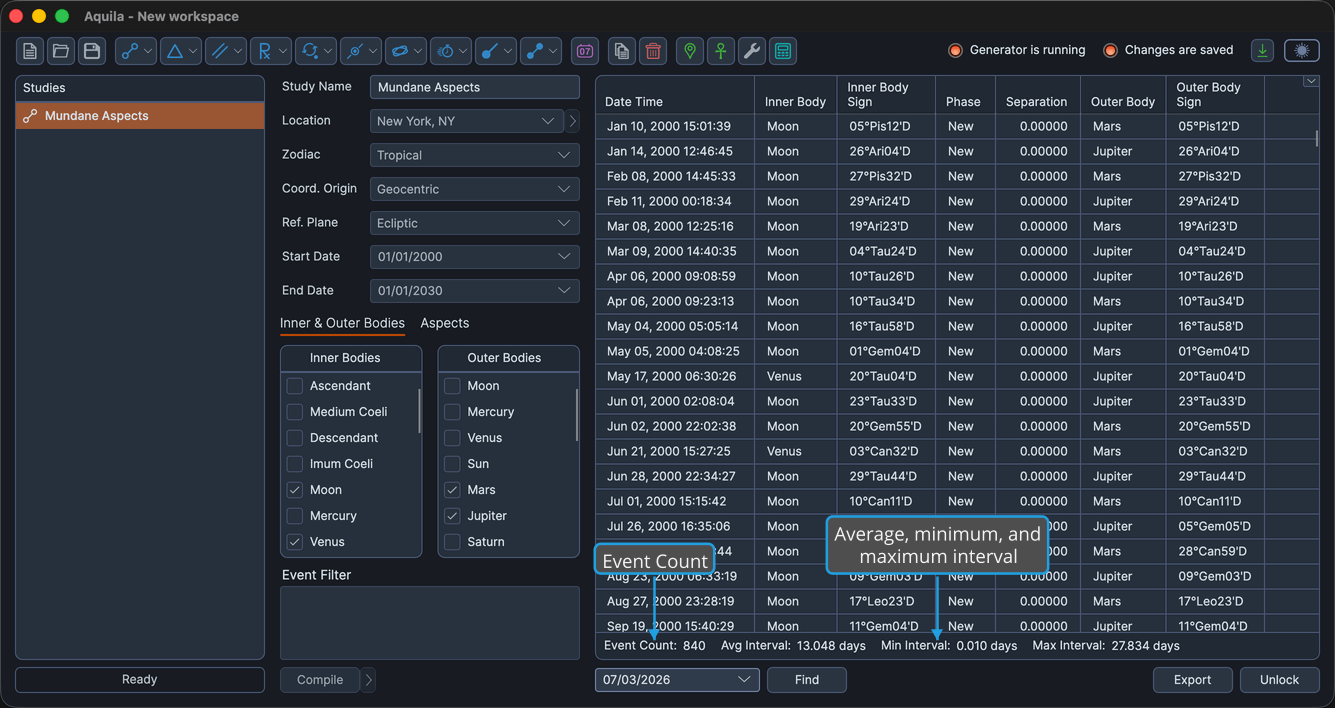Viewport: 1335px width, 708px height.
Task: Click the green location pin icon
Action: click(690, 51)
